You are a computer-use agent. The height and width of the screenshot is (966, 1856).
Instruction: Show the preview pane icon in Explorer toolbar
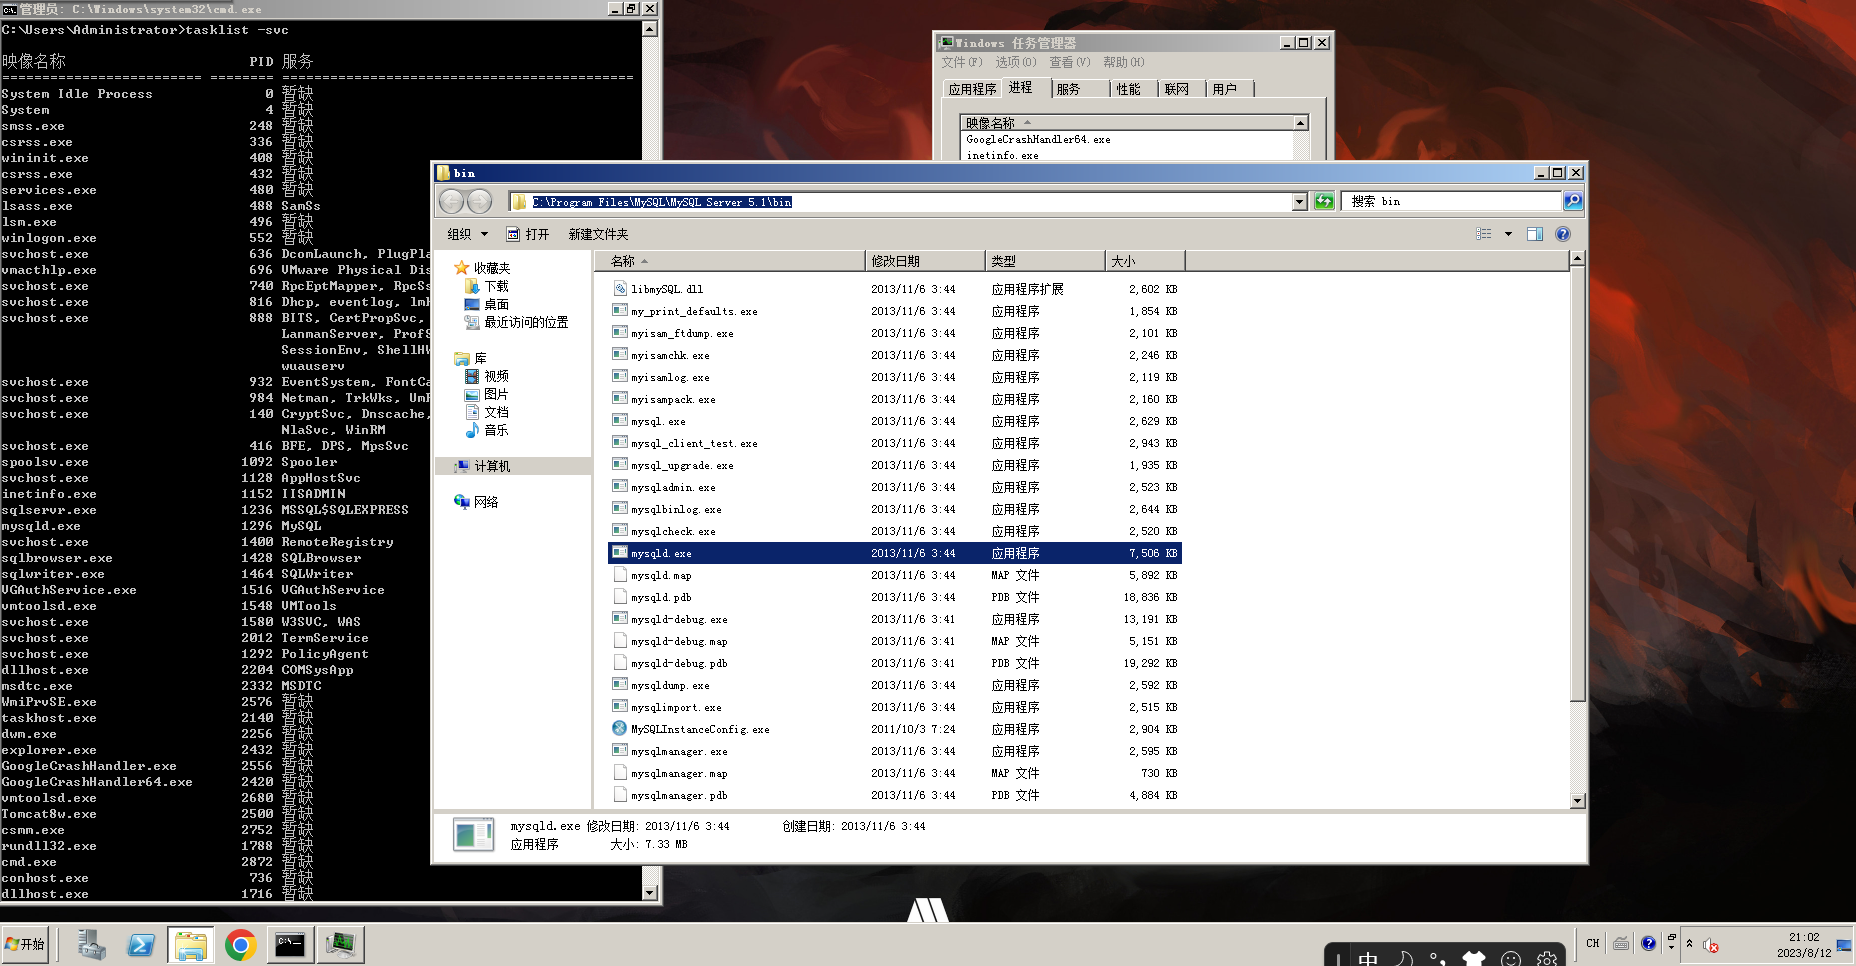click(1535, 234)
